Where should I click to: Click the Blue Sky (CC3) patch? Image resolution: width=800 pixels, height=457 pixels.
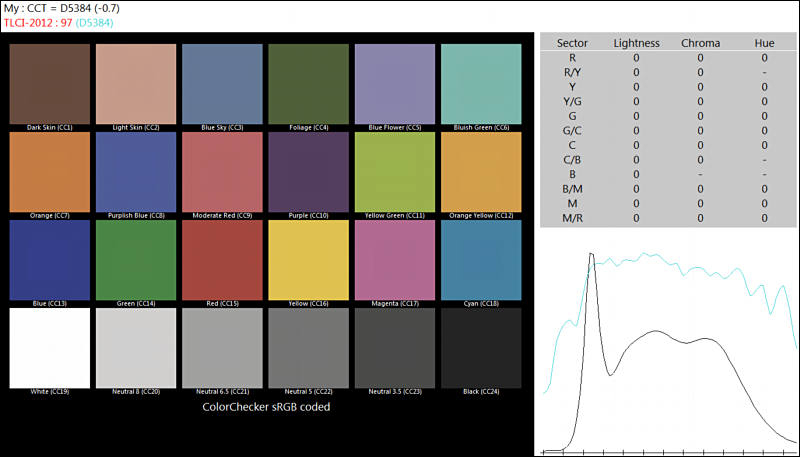(221, 83)
